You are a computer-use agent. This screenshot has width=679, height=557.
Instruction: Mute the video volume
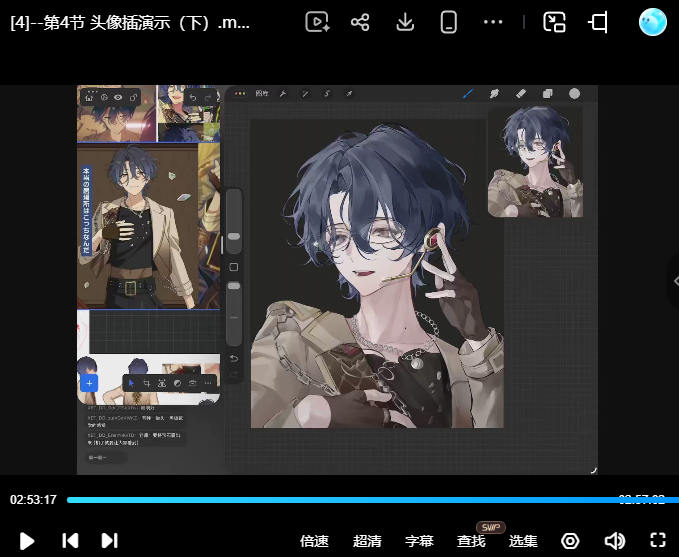pyautogui.click(x=614, y=541)
